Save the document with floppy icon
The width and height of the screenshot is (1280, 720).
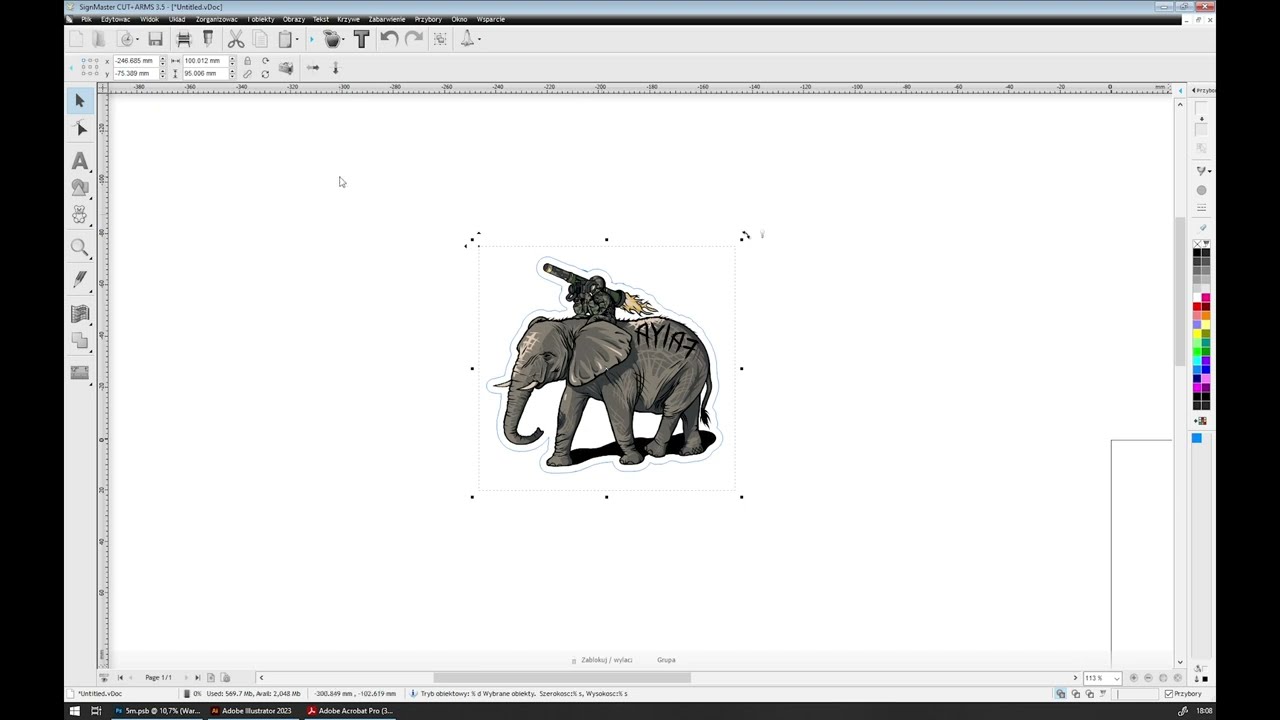[155, 39]
